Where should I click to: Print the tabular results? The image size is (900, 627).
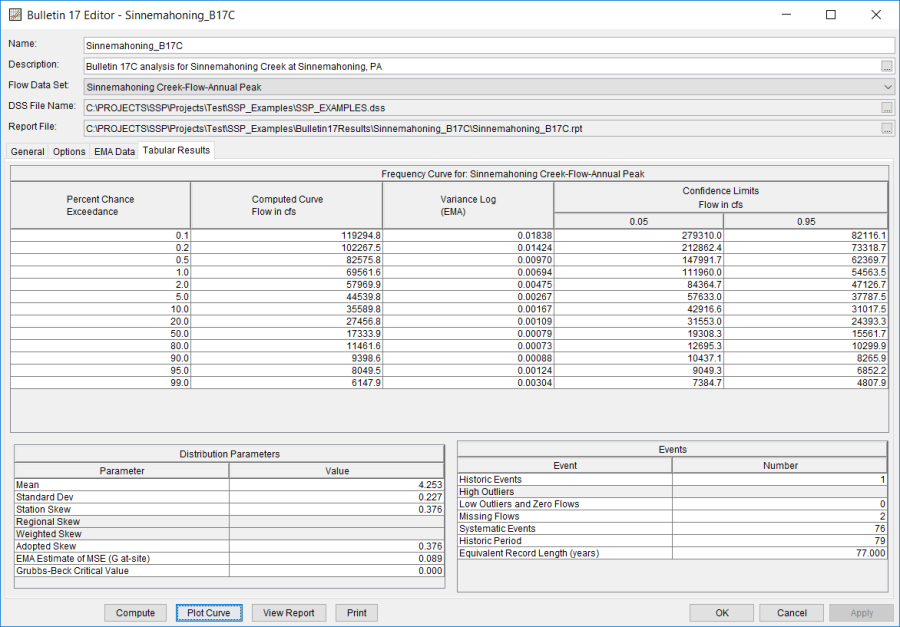coord(357,613)
